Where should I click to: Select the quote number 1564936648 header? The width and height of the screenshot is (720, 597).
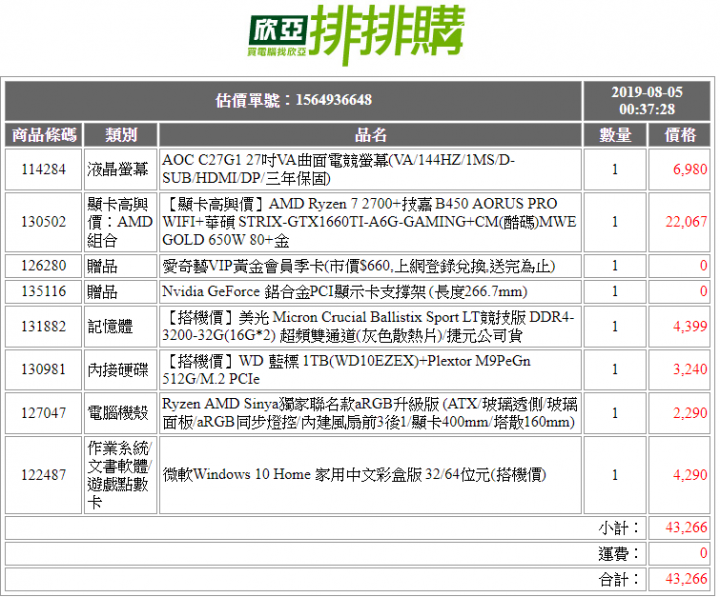tap(293, 101)
